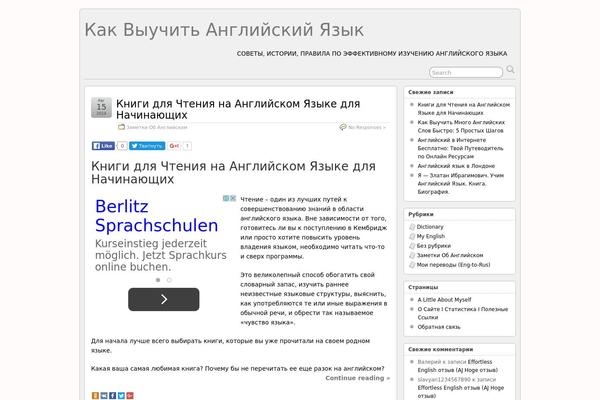Open Обратная связь page
600x400 pixels.
439,327
